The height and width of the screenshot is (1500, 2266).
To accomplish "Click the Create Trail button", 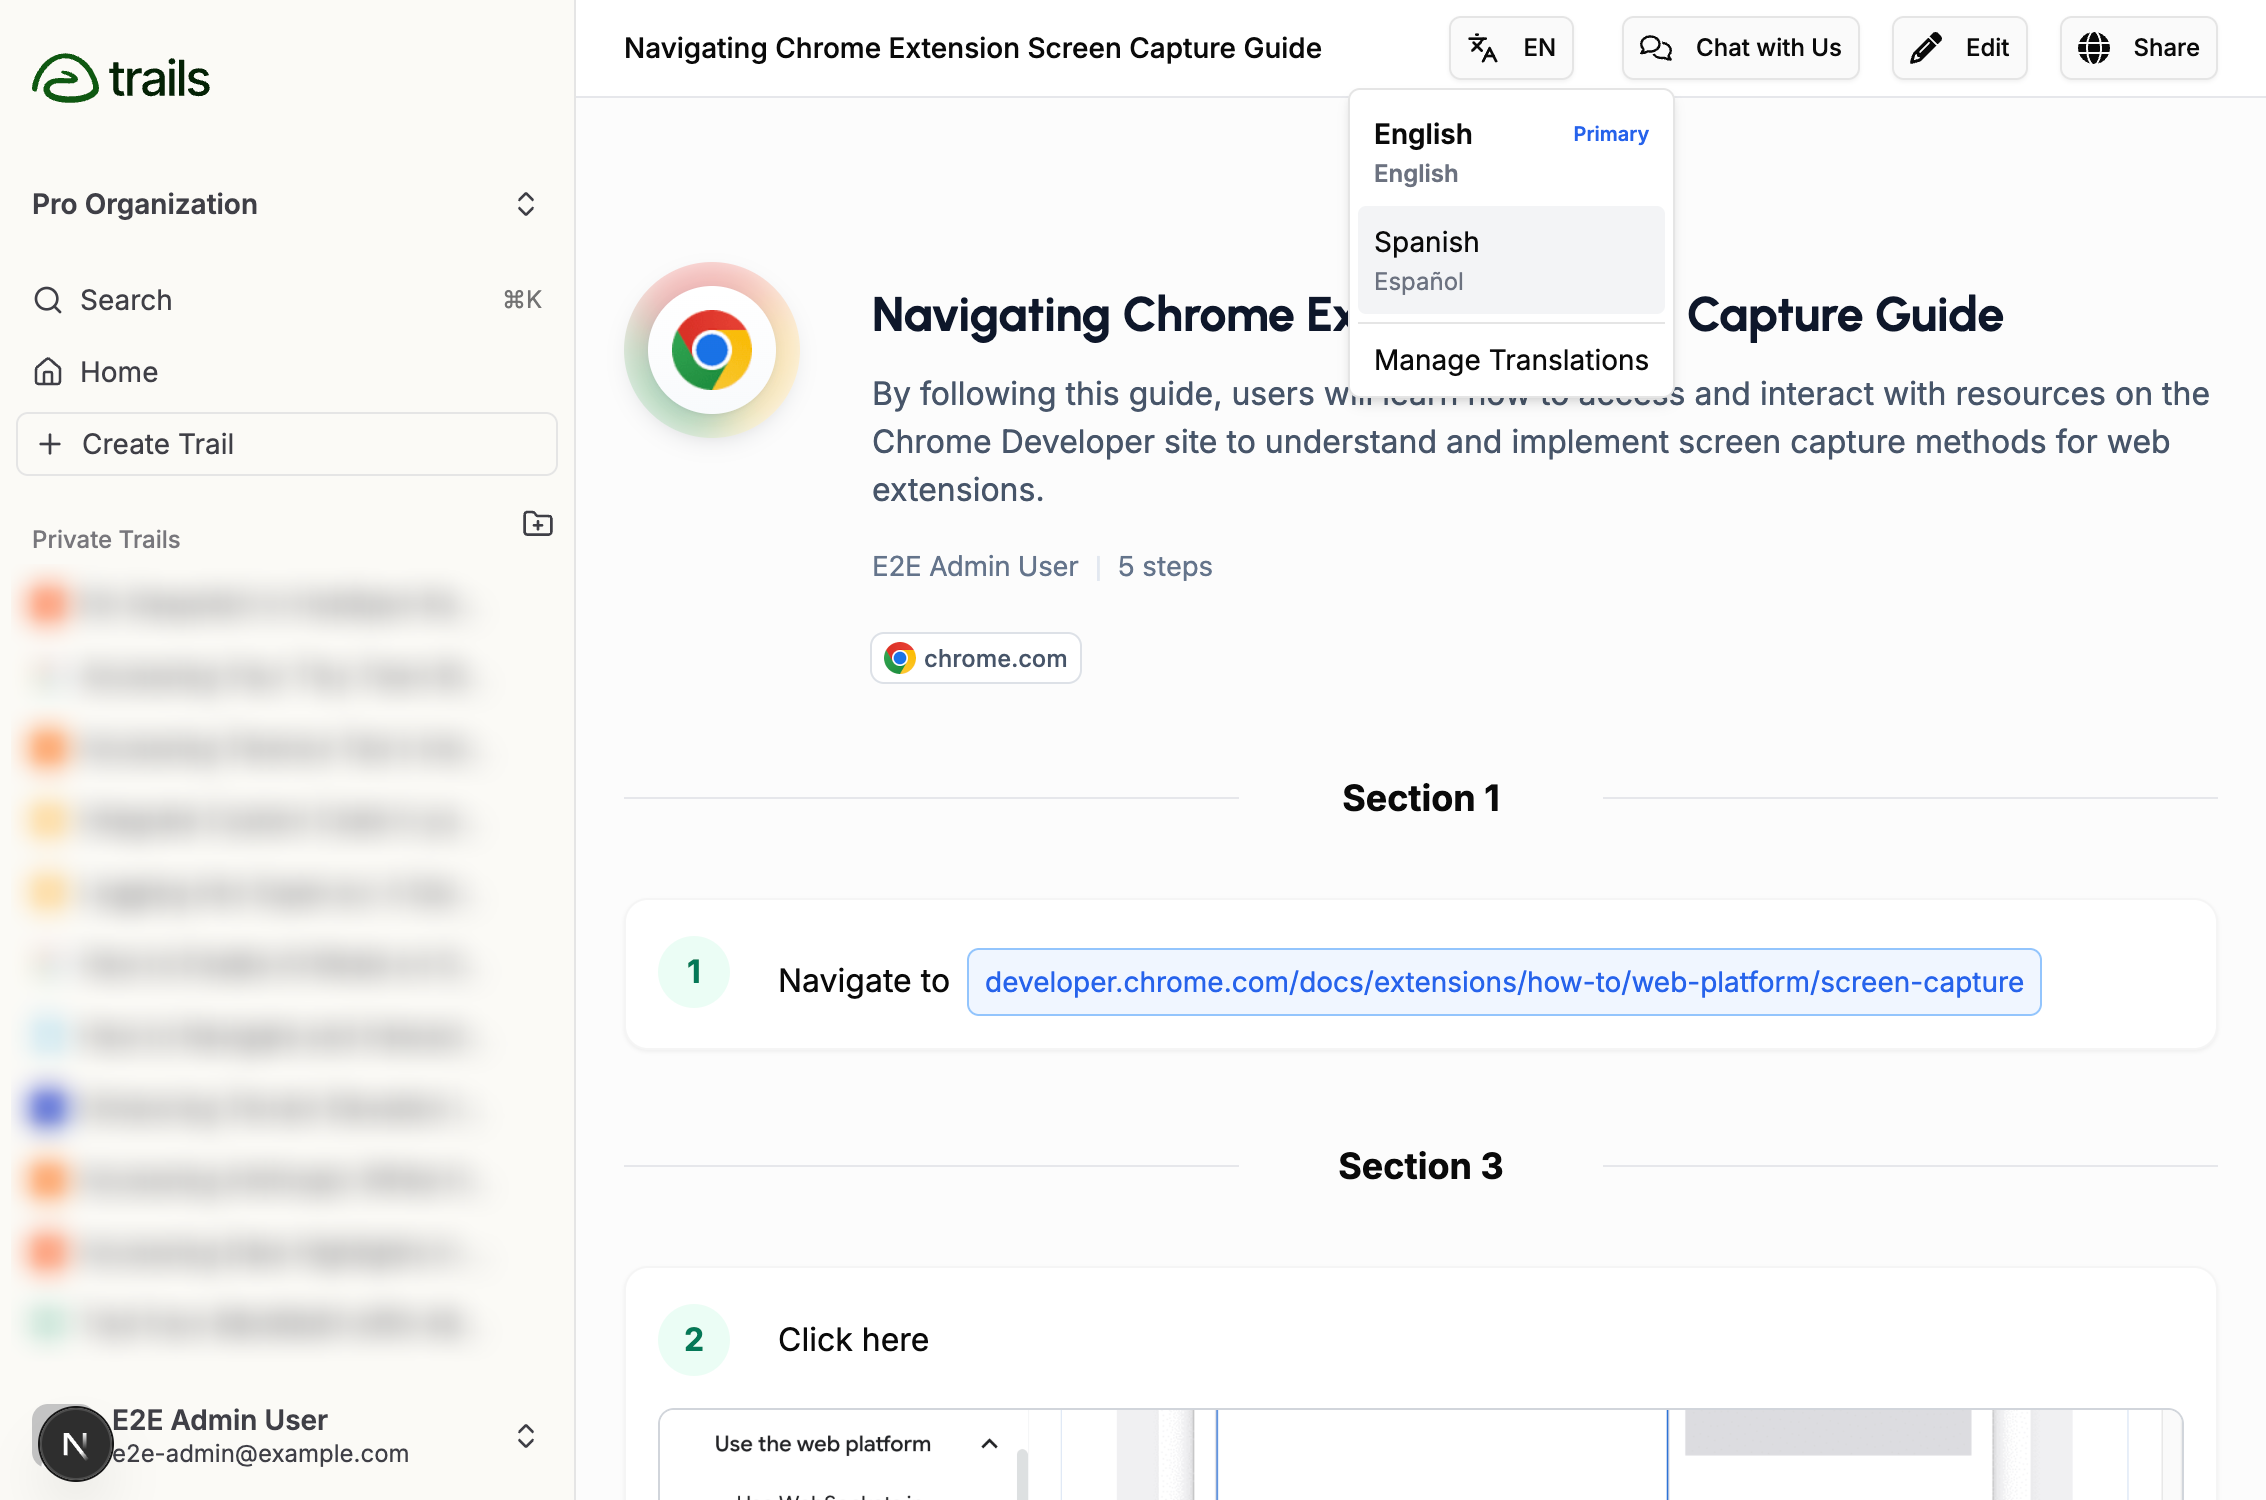I will (287, 444).
